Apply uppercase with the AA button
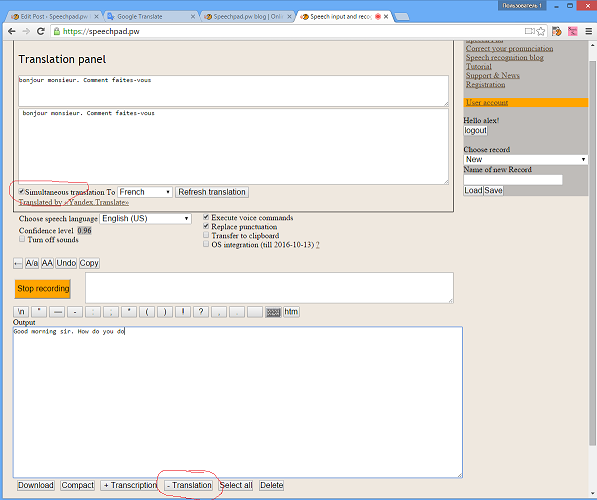The width and height of the screenshot is (597, 500). point(47,263)
